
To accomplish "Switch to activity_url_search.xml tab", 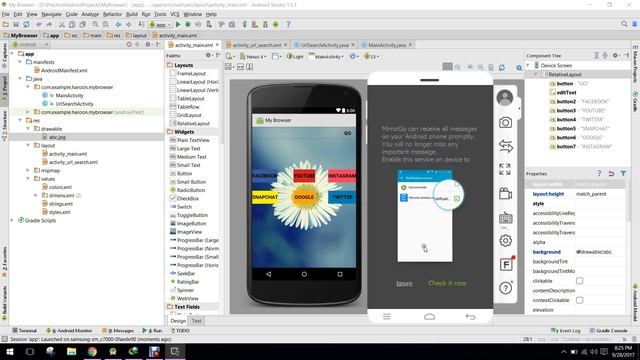I will point(256,45).
